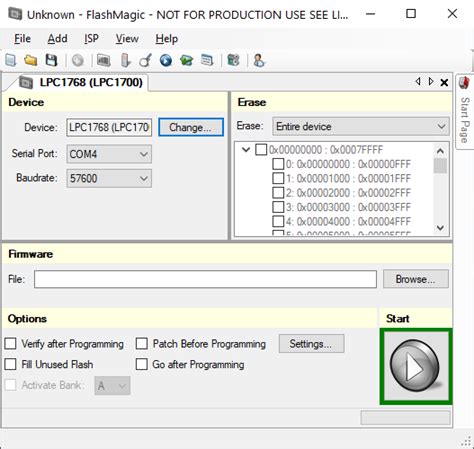
Task: Click the progress bar at the bottom
Action: pos(405,417)
